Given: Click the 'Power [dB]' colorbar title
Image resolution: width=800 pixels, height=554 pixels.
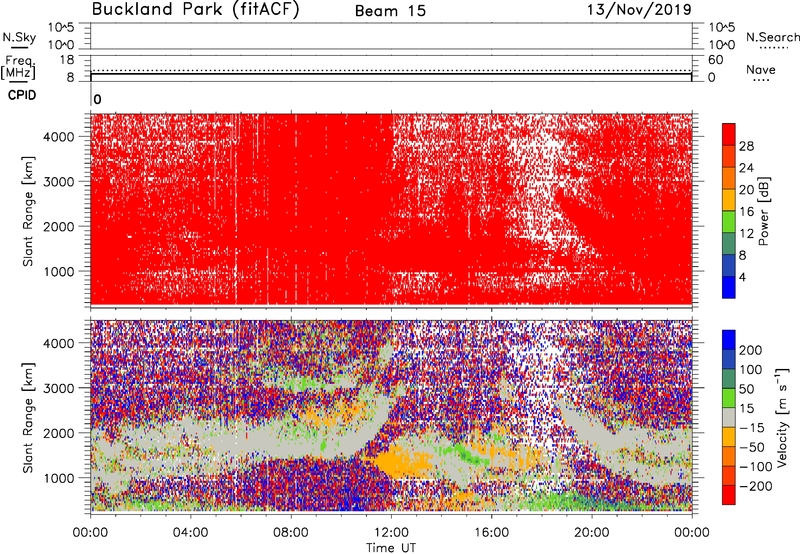Looking at the screenshot, I should pos(763,211).
